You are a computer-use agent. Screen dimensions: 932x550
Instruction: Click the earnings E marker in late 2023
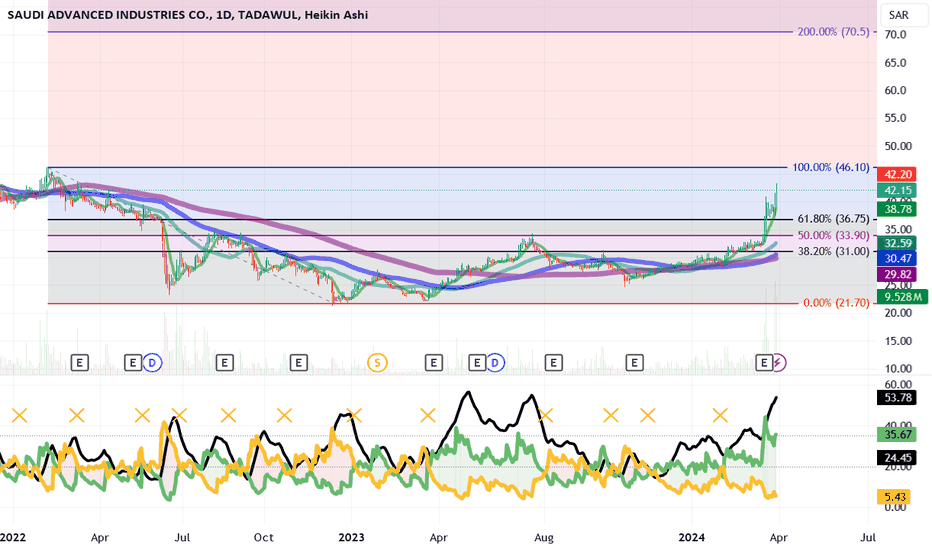[x=634, y=362]
